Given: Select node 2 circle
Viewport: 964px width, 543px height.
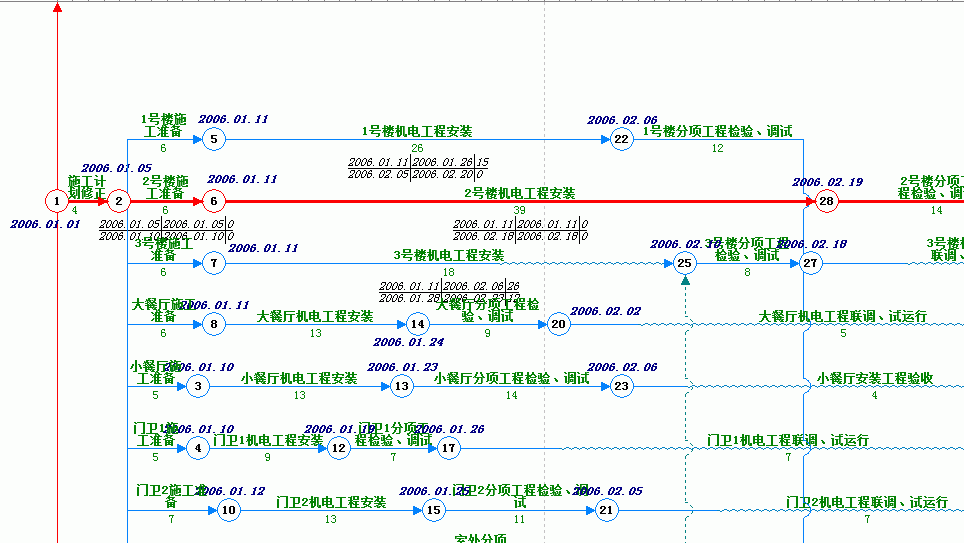Looking at the screenshot, I should click(x=119, y=201).
